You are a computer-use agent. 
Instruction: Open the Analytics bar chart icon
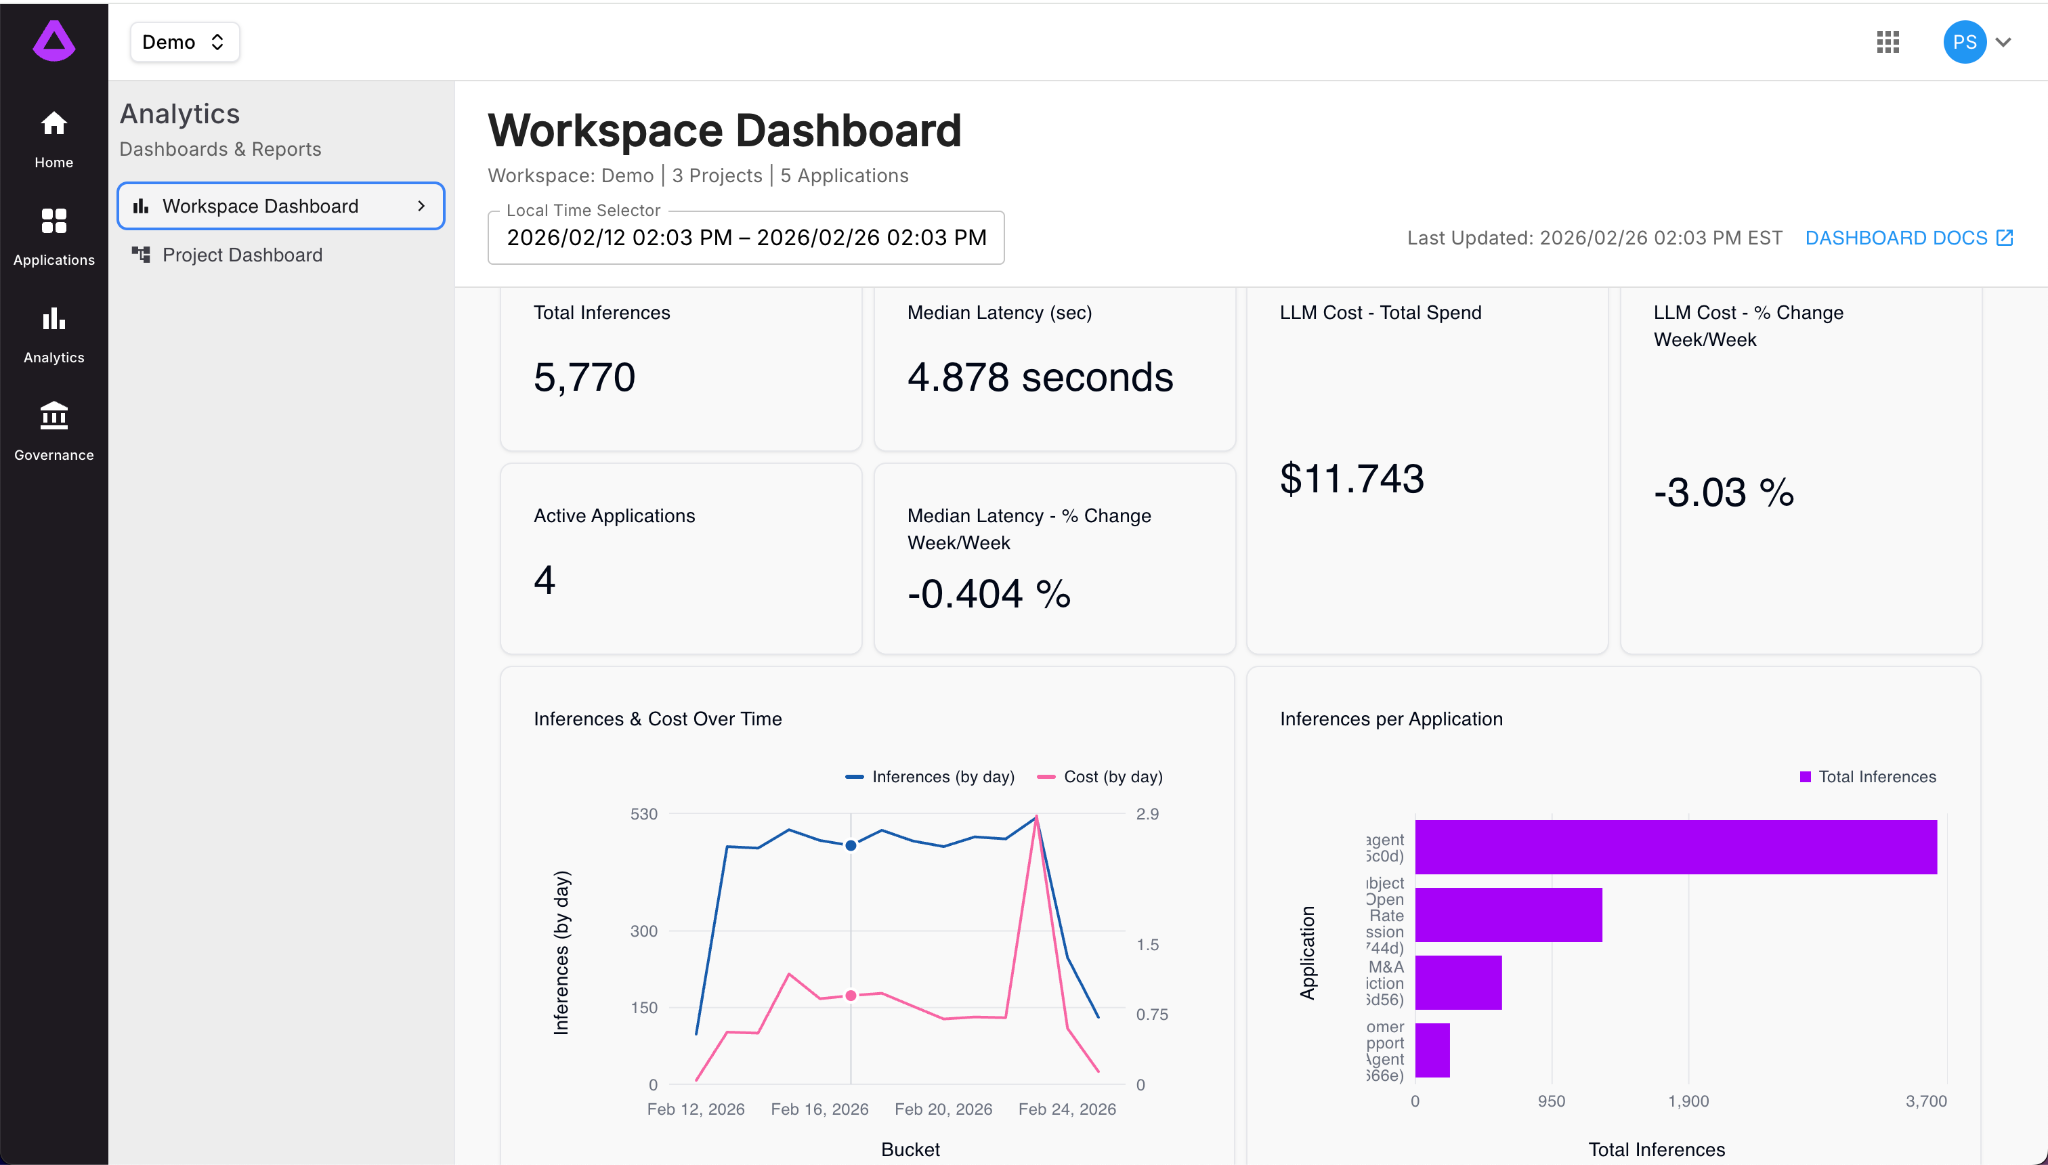54,319
